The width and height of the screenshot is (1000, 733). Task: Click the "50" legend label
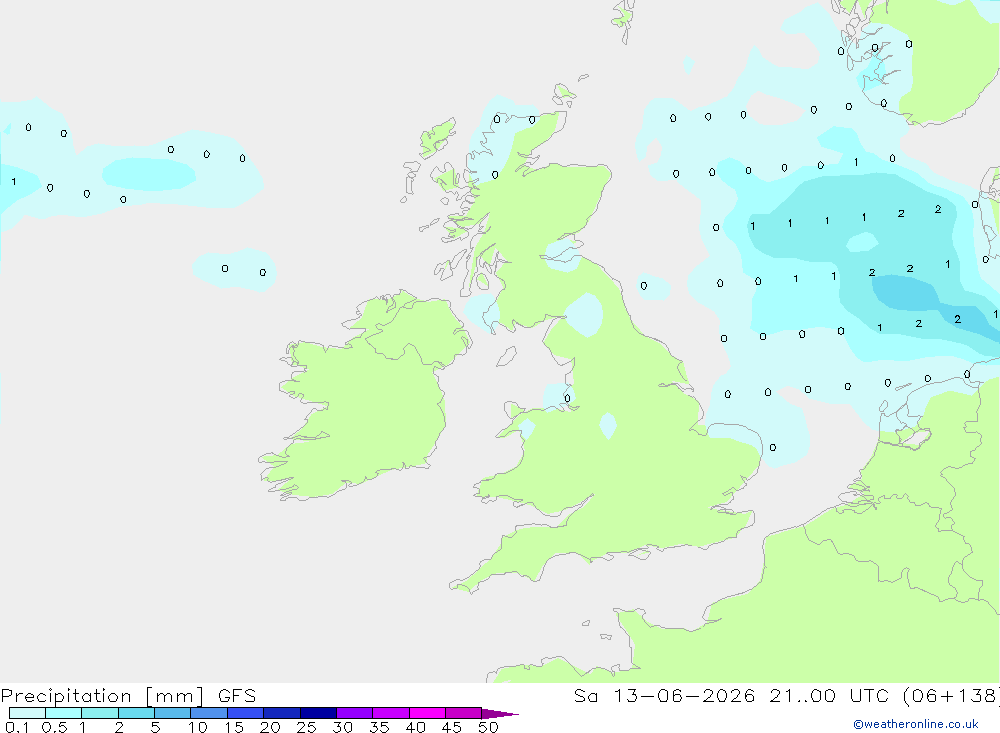coord(489,727)
